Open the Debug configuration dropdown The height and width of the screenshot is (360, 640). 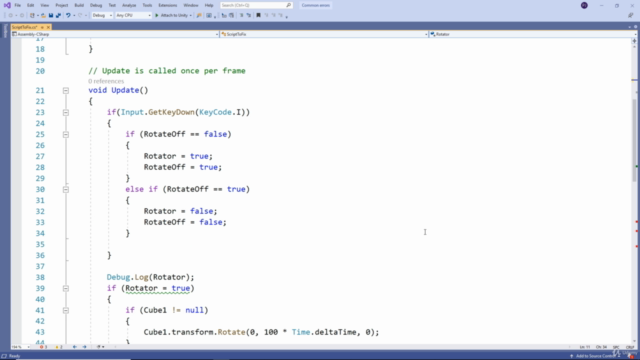coord(102,16)
